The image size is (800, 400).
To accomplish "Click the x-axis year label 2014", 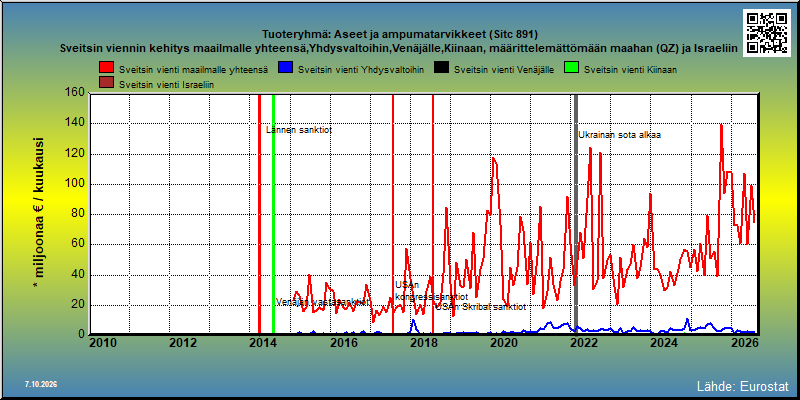I will click(x=263, y=342).
